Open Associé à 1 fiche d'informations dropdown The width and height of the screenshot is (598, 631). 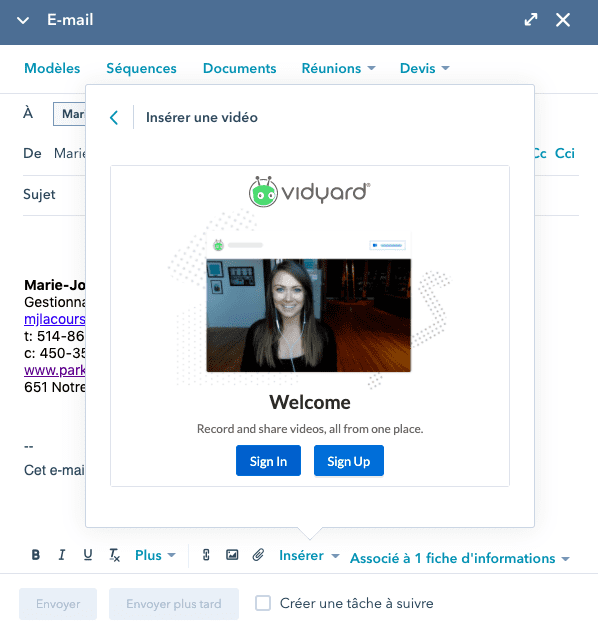tap(460, 558)
